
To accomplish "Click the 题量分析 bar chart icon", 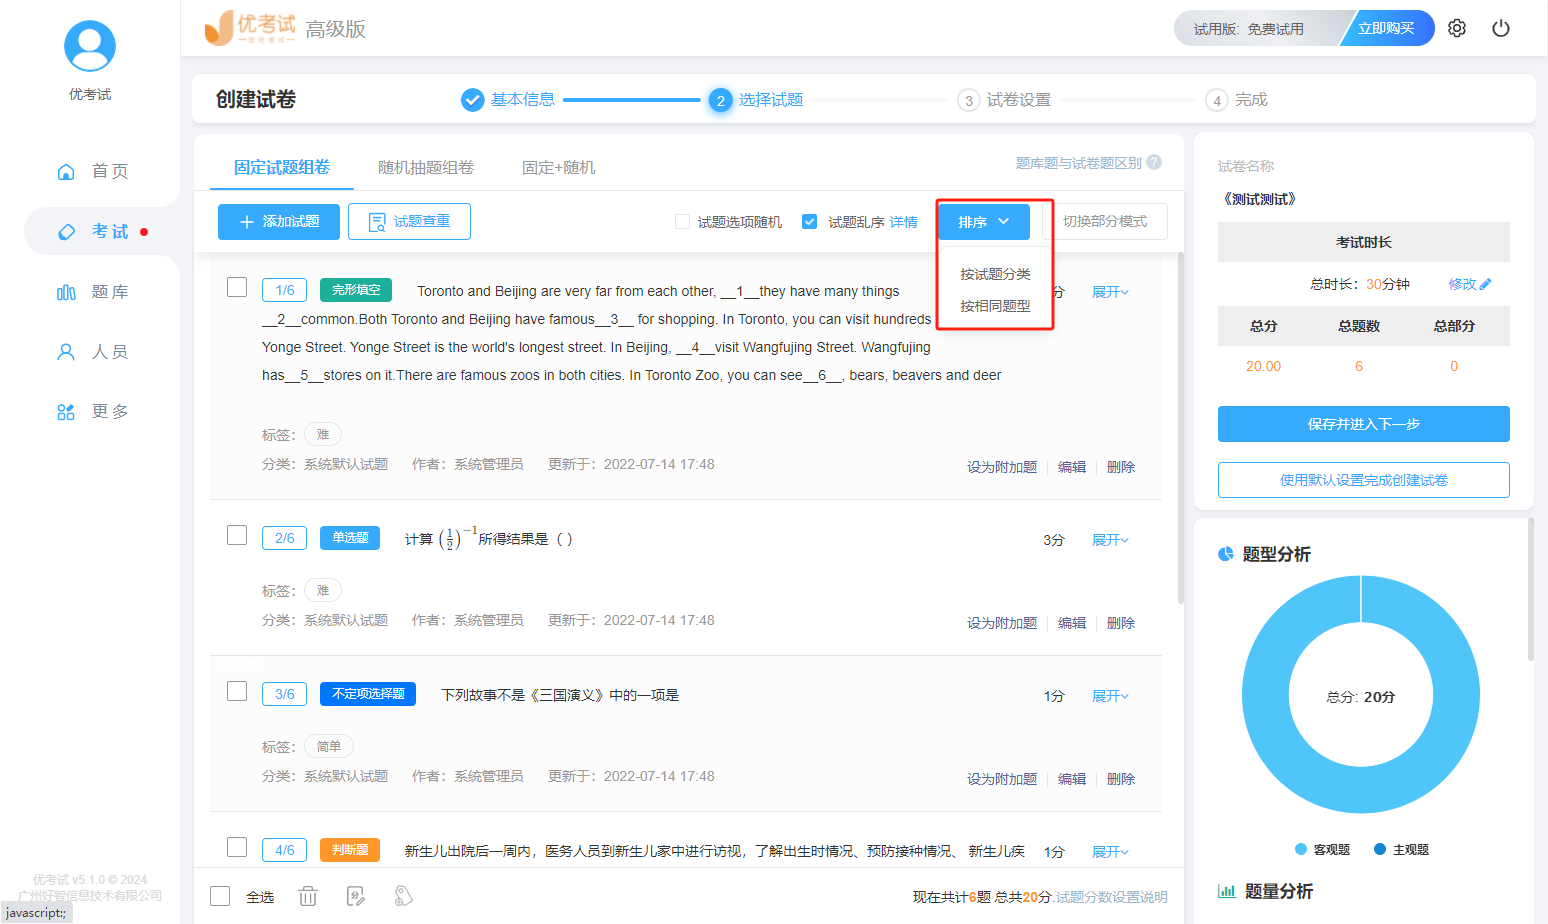I will [1226, 891].
